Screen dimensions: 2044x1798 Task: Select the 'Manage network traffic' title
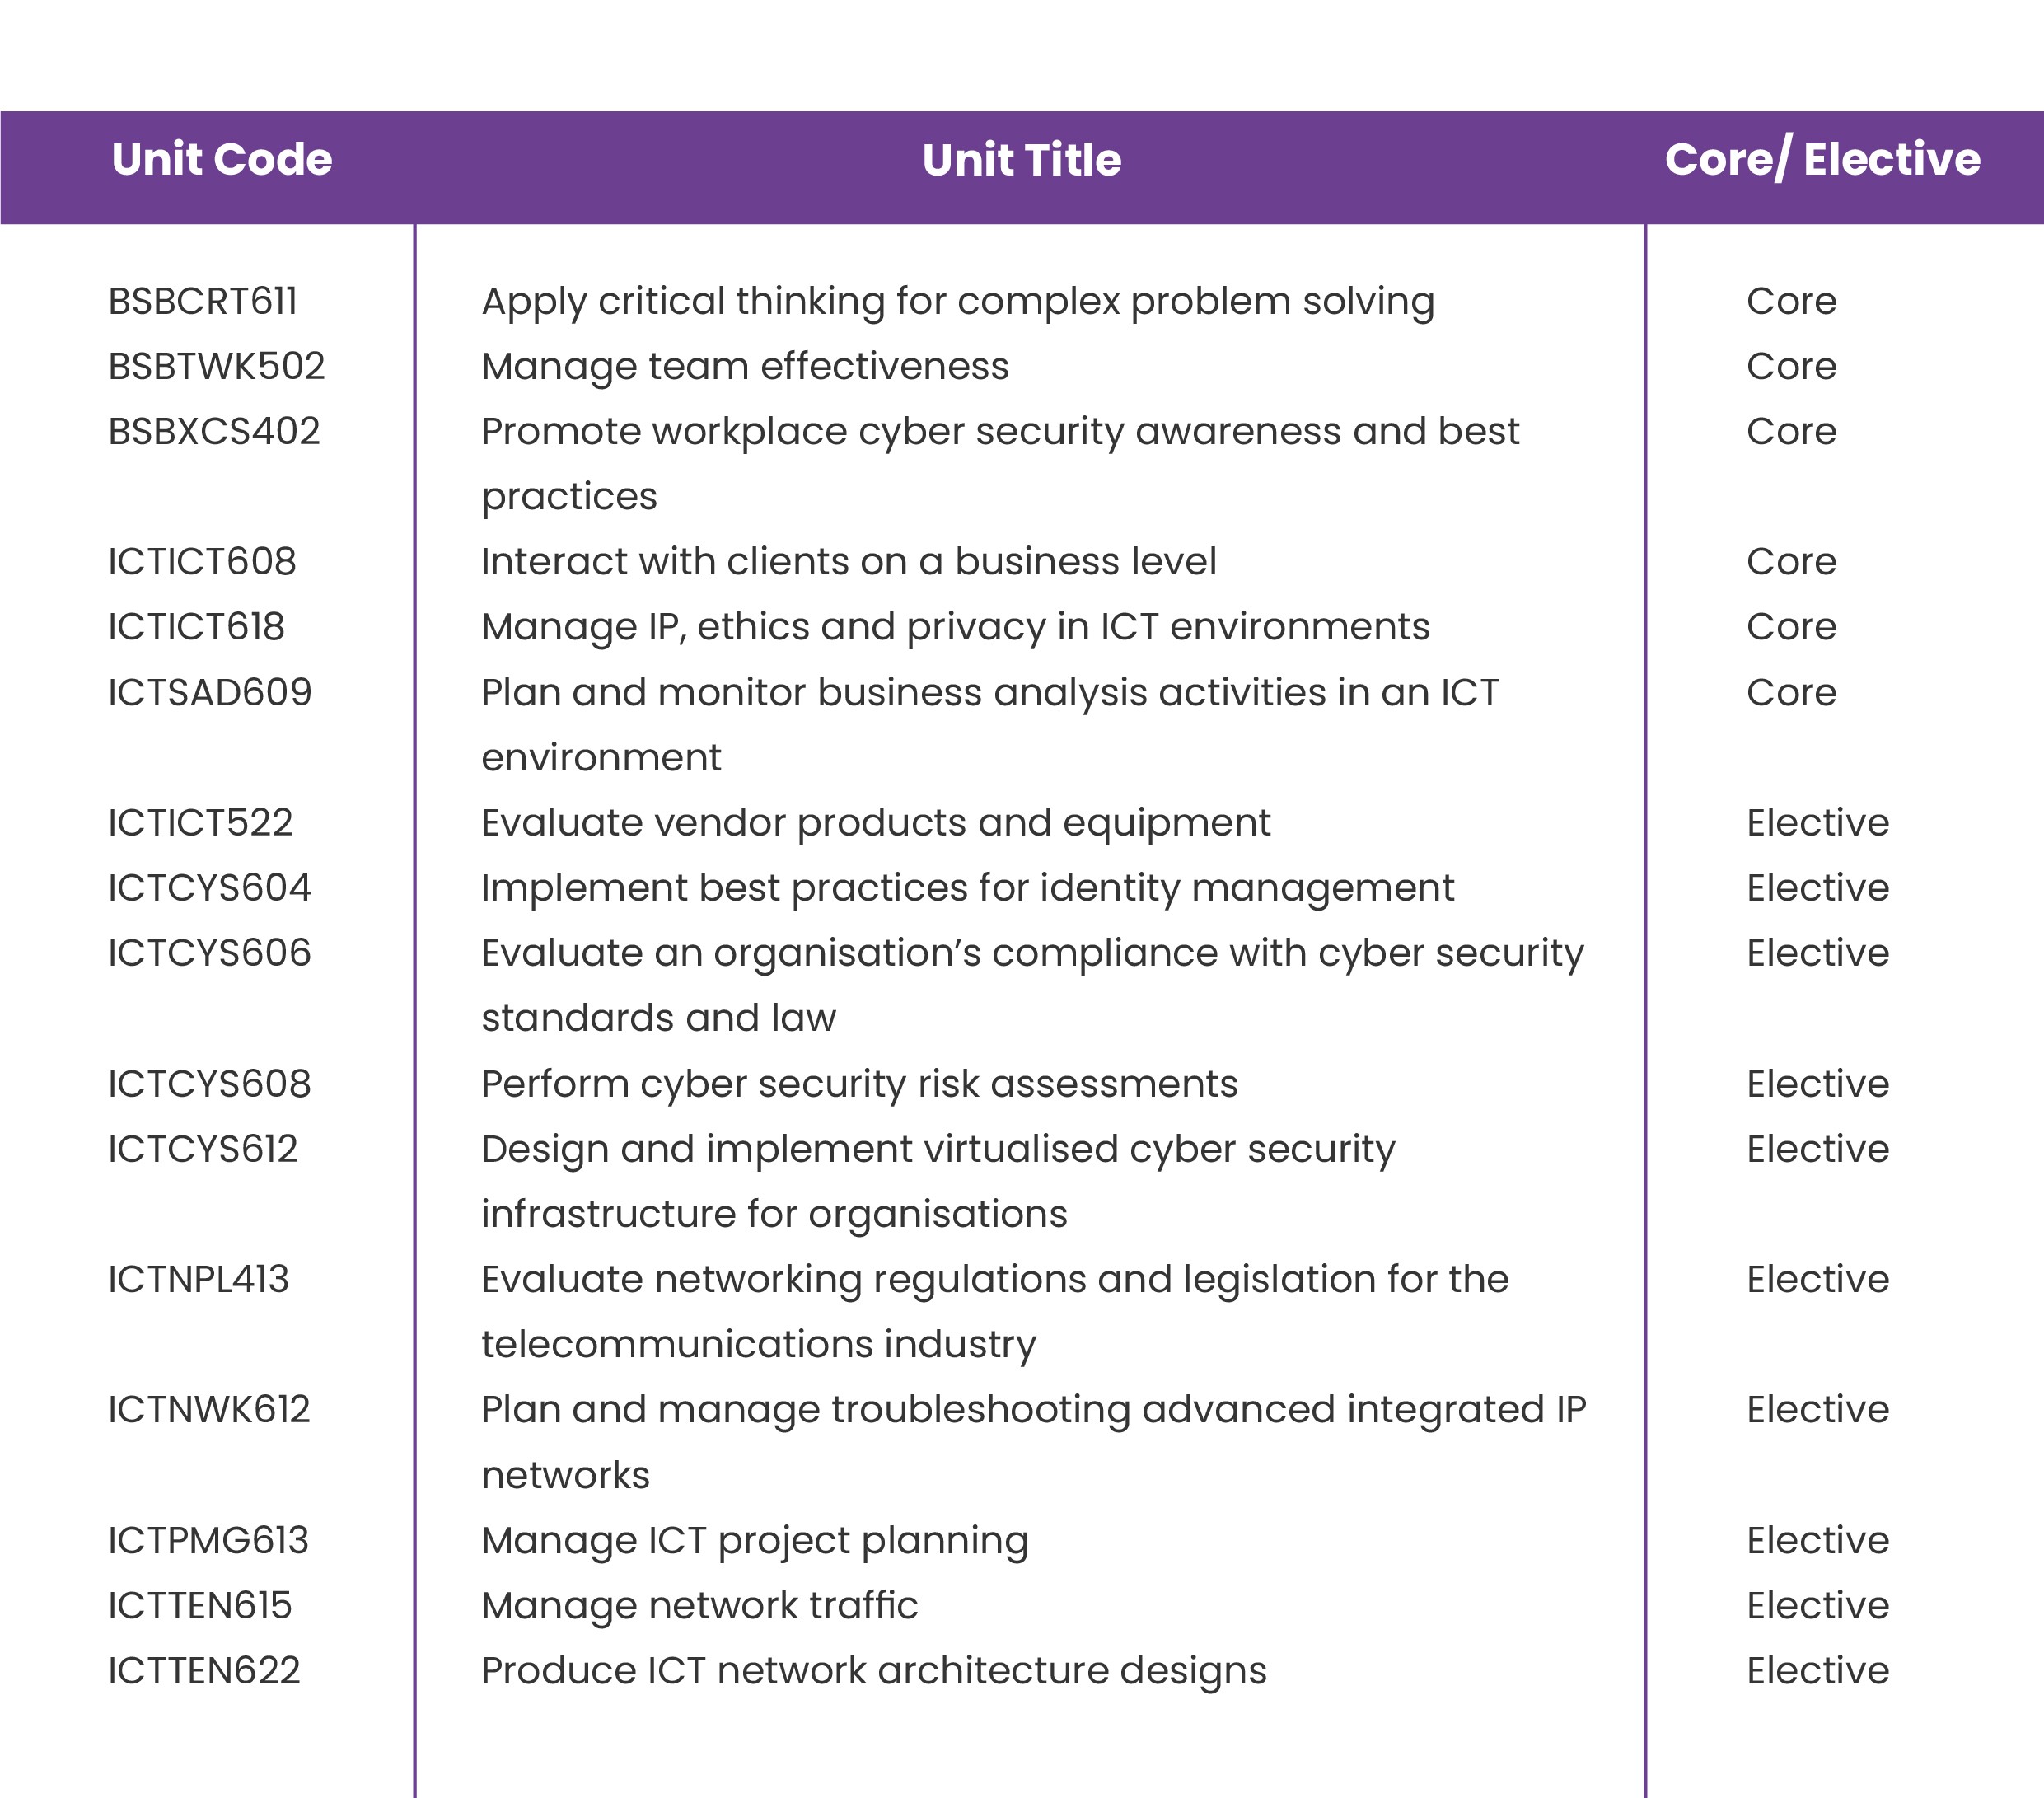(700, 1606)
